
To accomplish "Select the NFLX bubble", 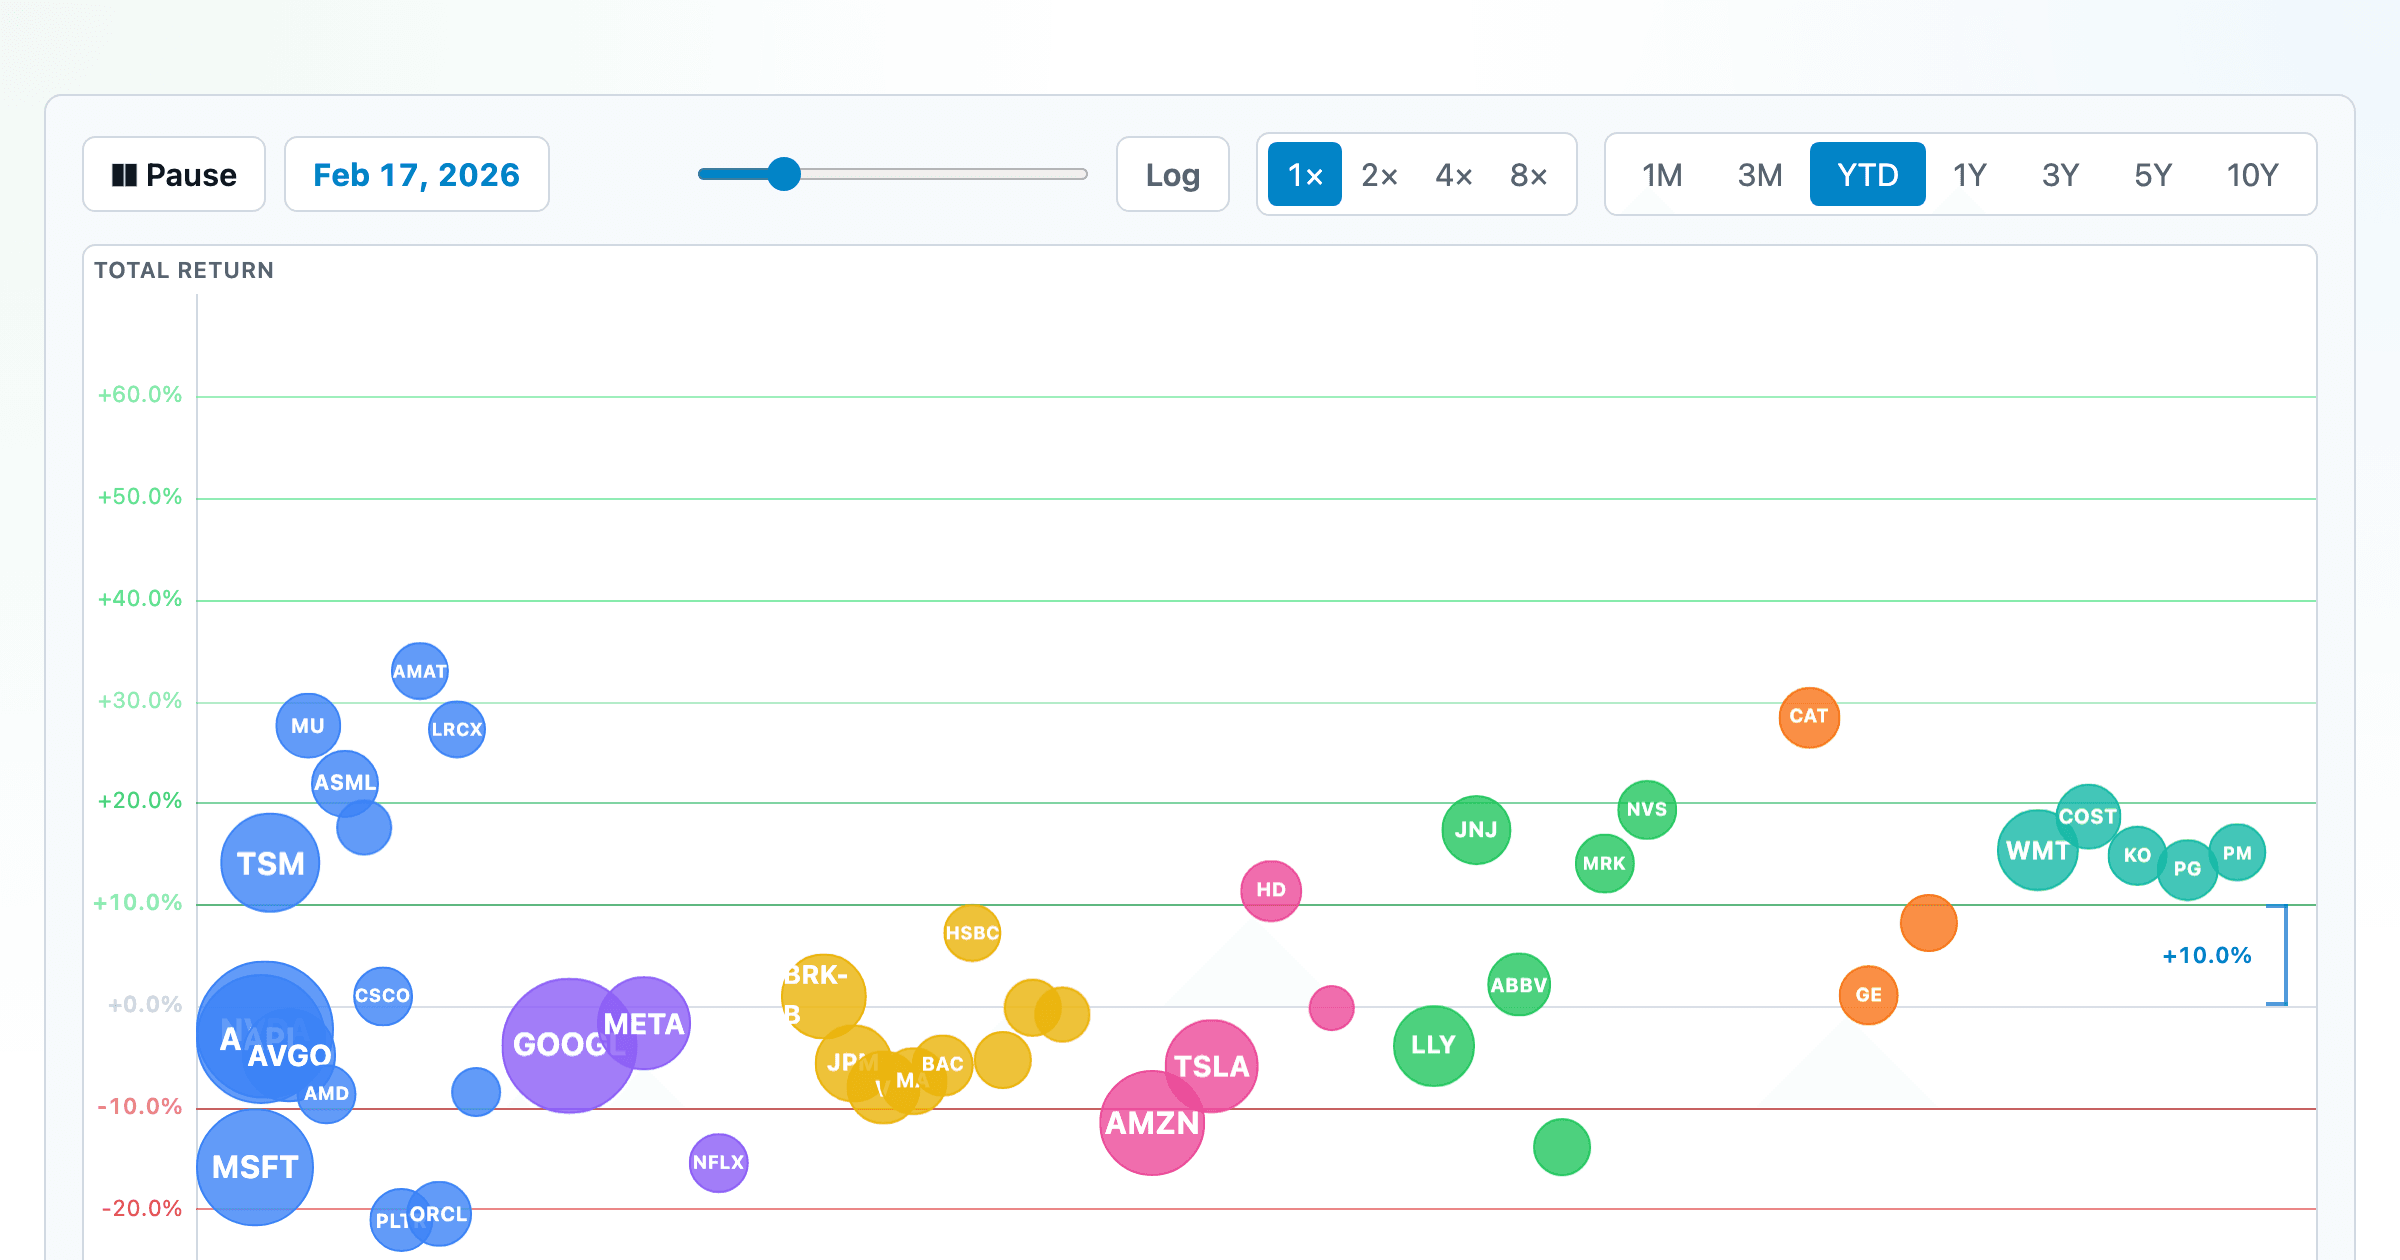I will (x=719, y=1163).
